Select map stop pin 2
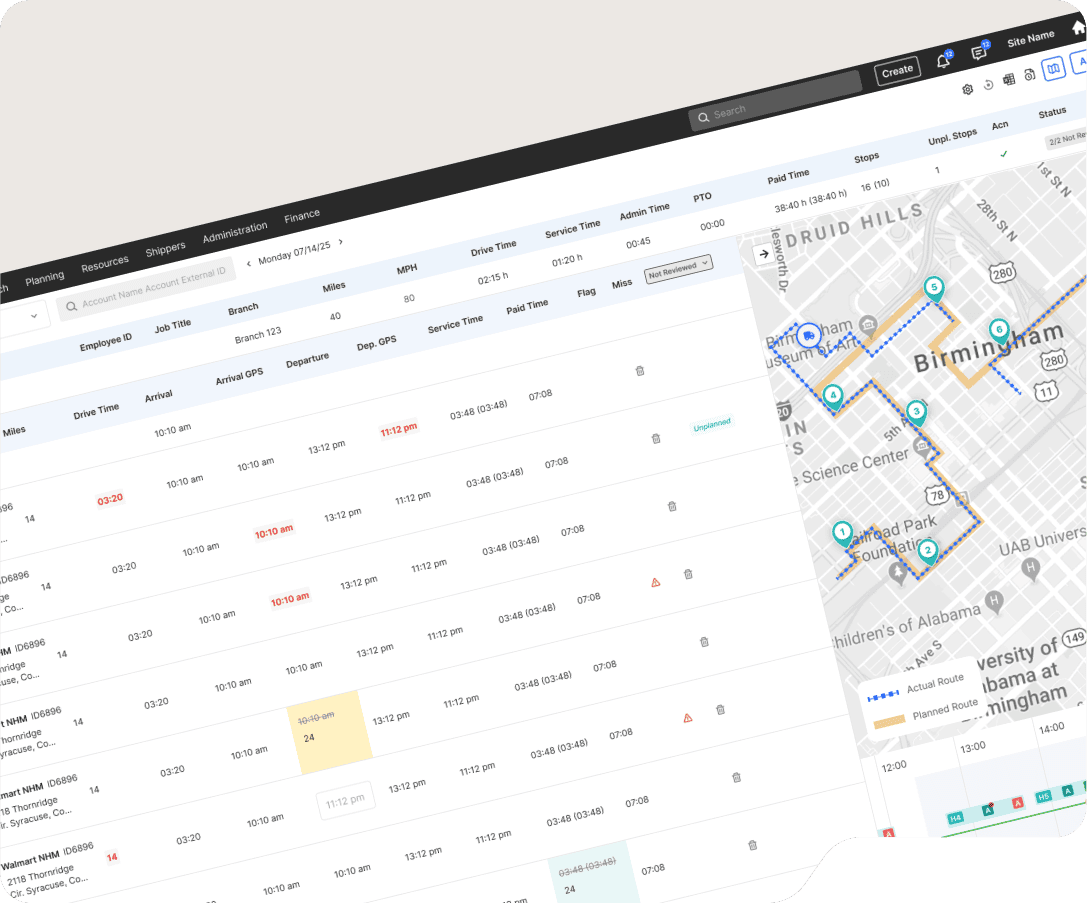 click(x=928, y=552)
